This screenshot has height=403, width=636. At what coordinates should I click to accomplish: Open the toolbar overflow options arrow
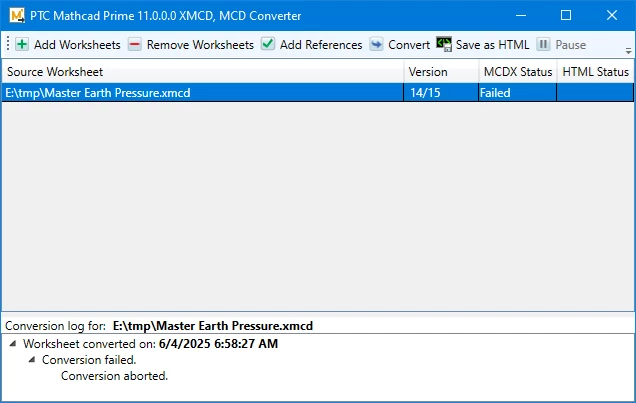pos(628,51)
